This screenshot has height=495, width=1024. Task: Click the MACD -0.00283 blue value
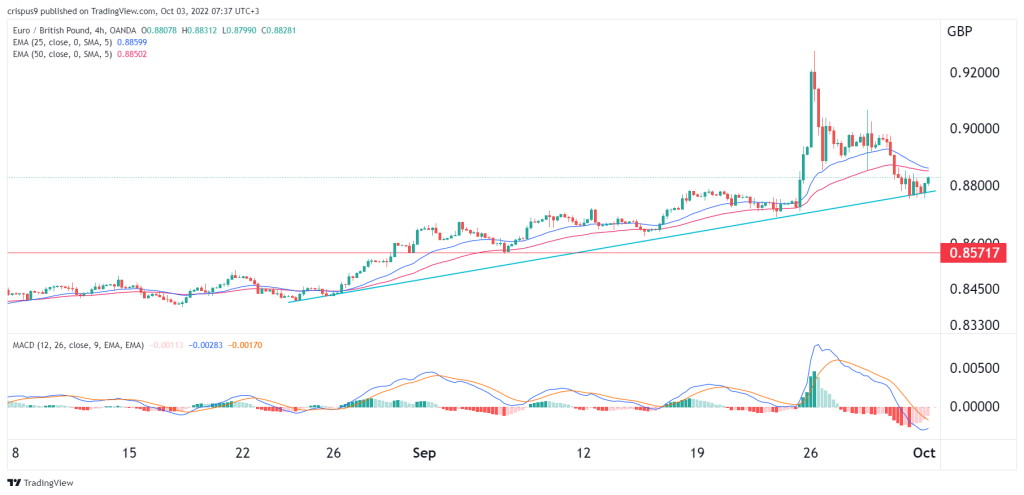tap(207, 345)
